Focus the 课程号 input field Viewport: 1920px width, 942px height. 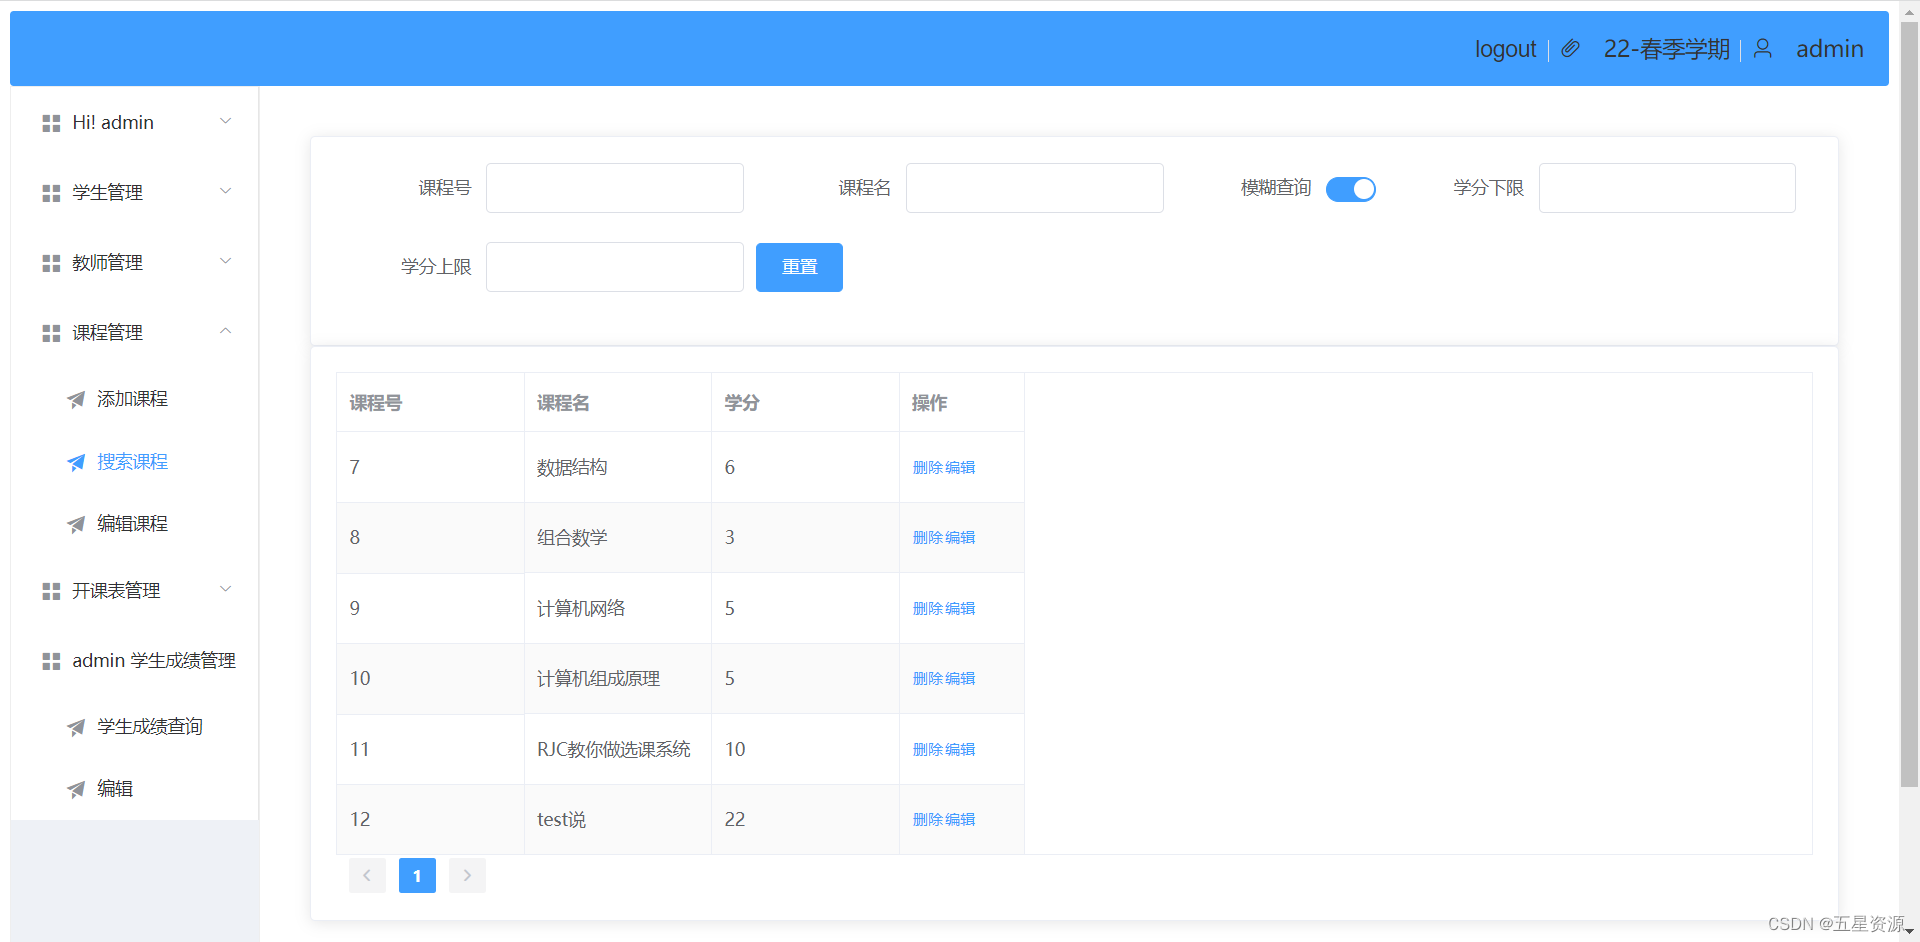(x=615, y=188)
